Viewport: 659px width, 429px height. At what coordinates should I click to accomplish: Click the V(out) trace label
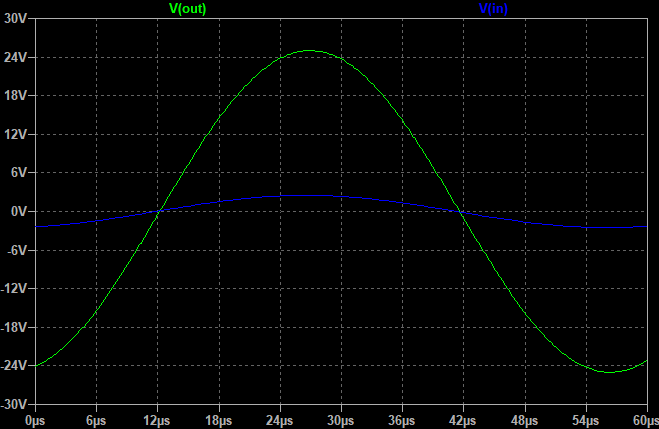pyautogui.click(x=187, y=8)
